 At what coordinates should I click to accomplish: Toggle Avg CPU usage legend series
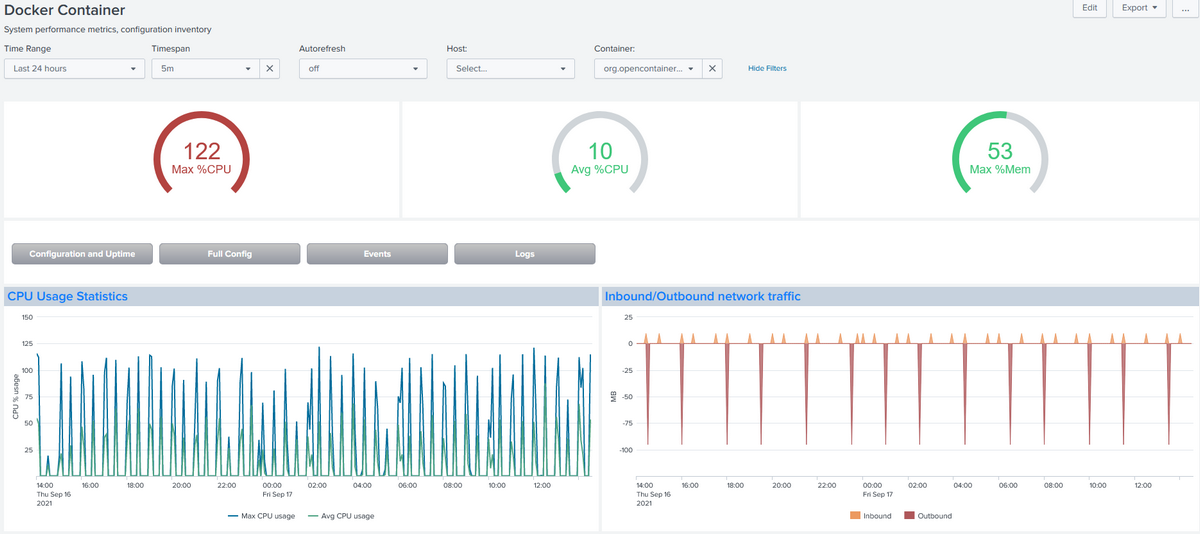[x=340, y=516]
